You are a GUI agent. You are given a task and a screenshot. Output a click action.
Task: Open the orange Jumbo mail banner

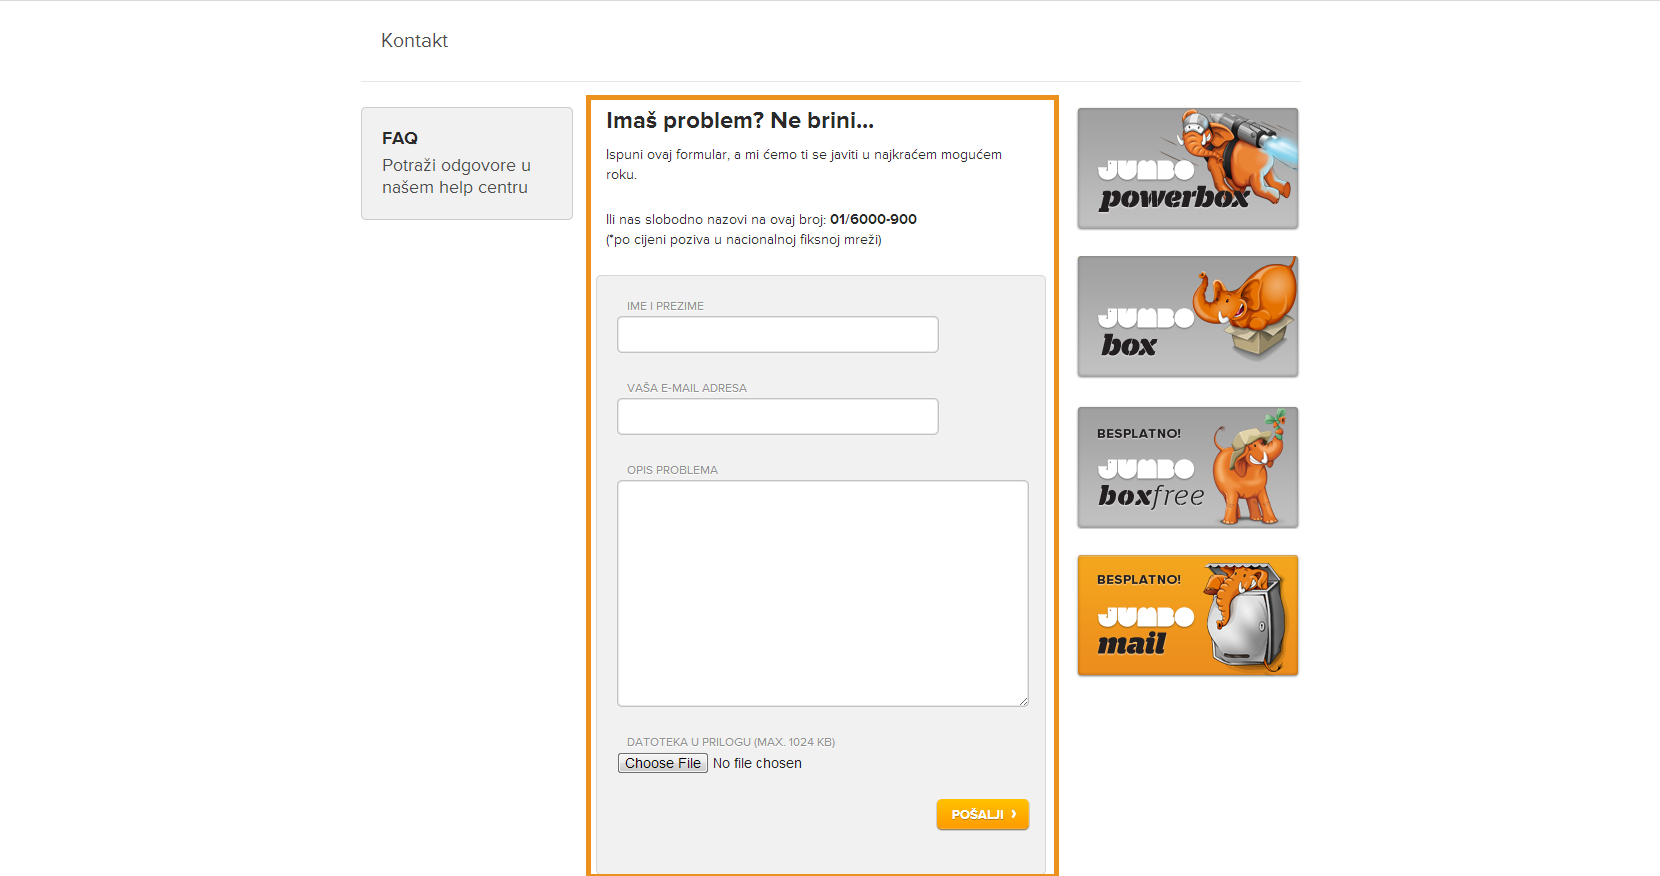pyautogui.click(x=1188, y=615)
